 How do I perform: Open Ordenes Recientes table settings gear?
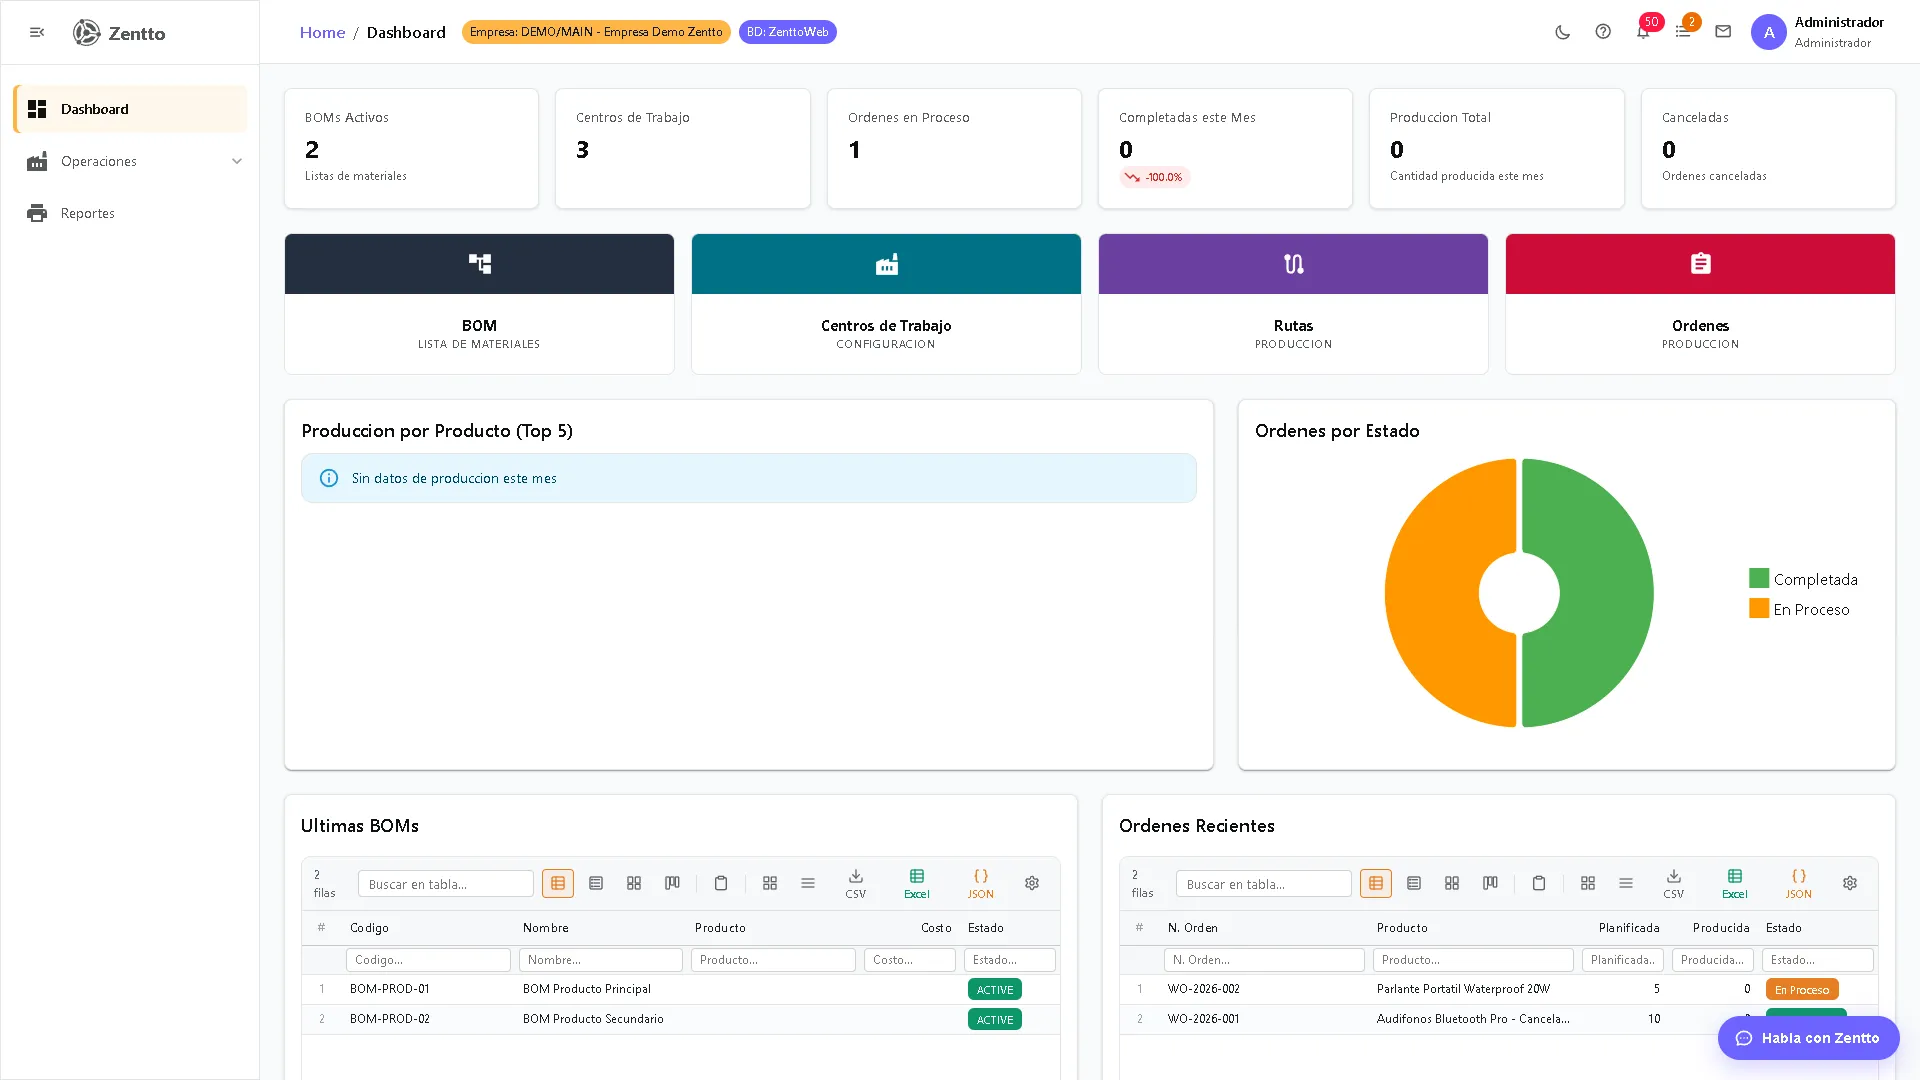pos(1850,883)
